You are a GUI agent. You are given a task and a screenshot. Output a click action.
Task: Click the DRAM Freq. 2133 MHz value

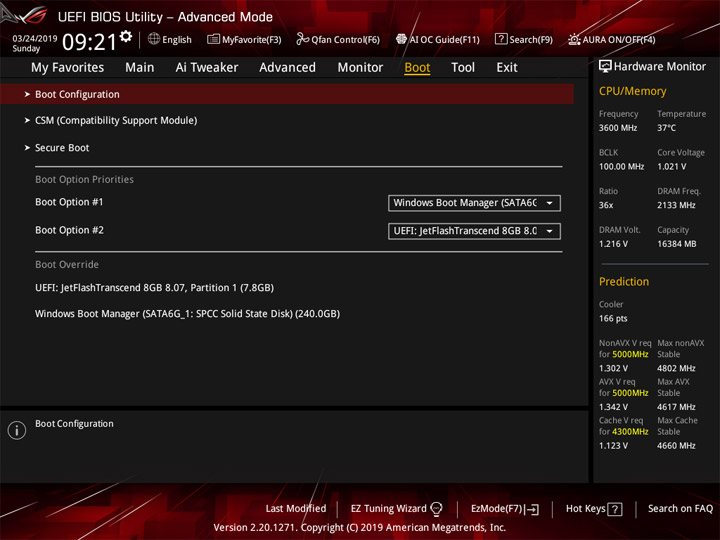point(676,205)
